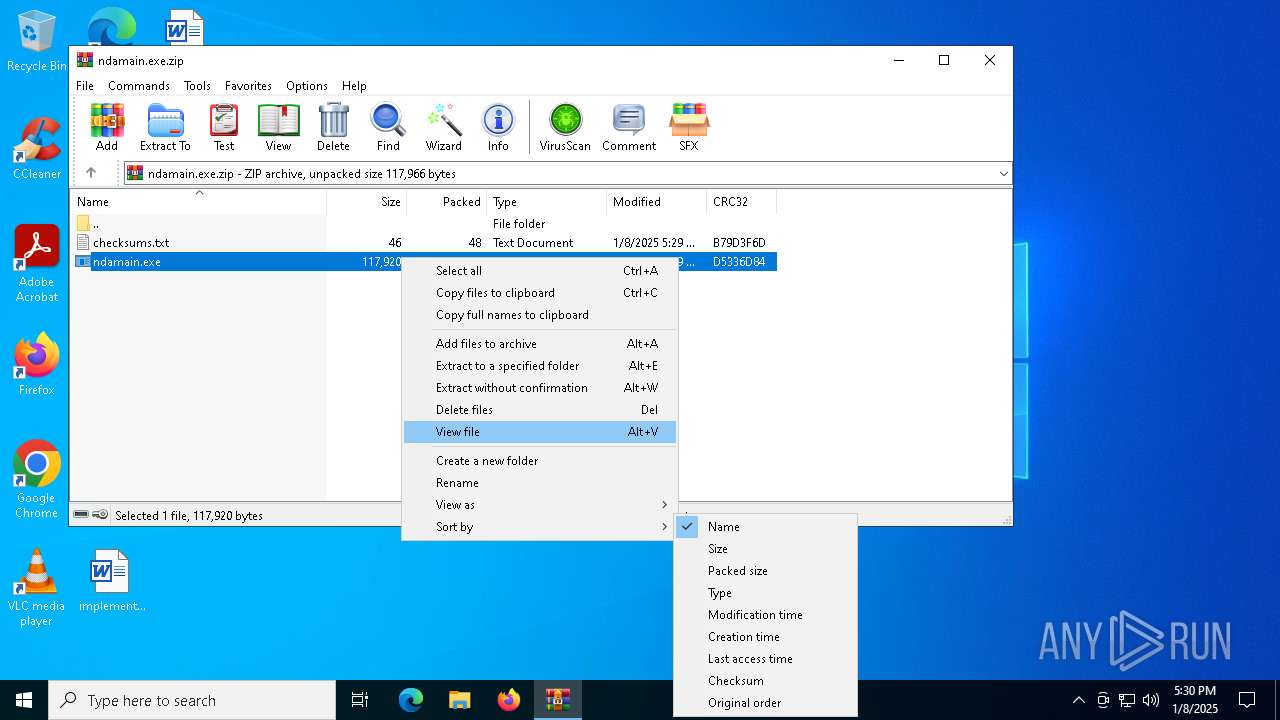Open Edge from the taskbar
The image size is (1280, 720).
point(411,700)
